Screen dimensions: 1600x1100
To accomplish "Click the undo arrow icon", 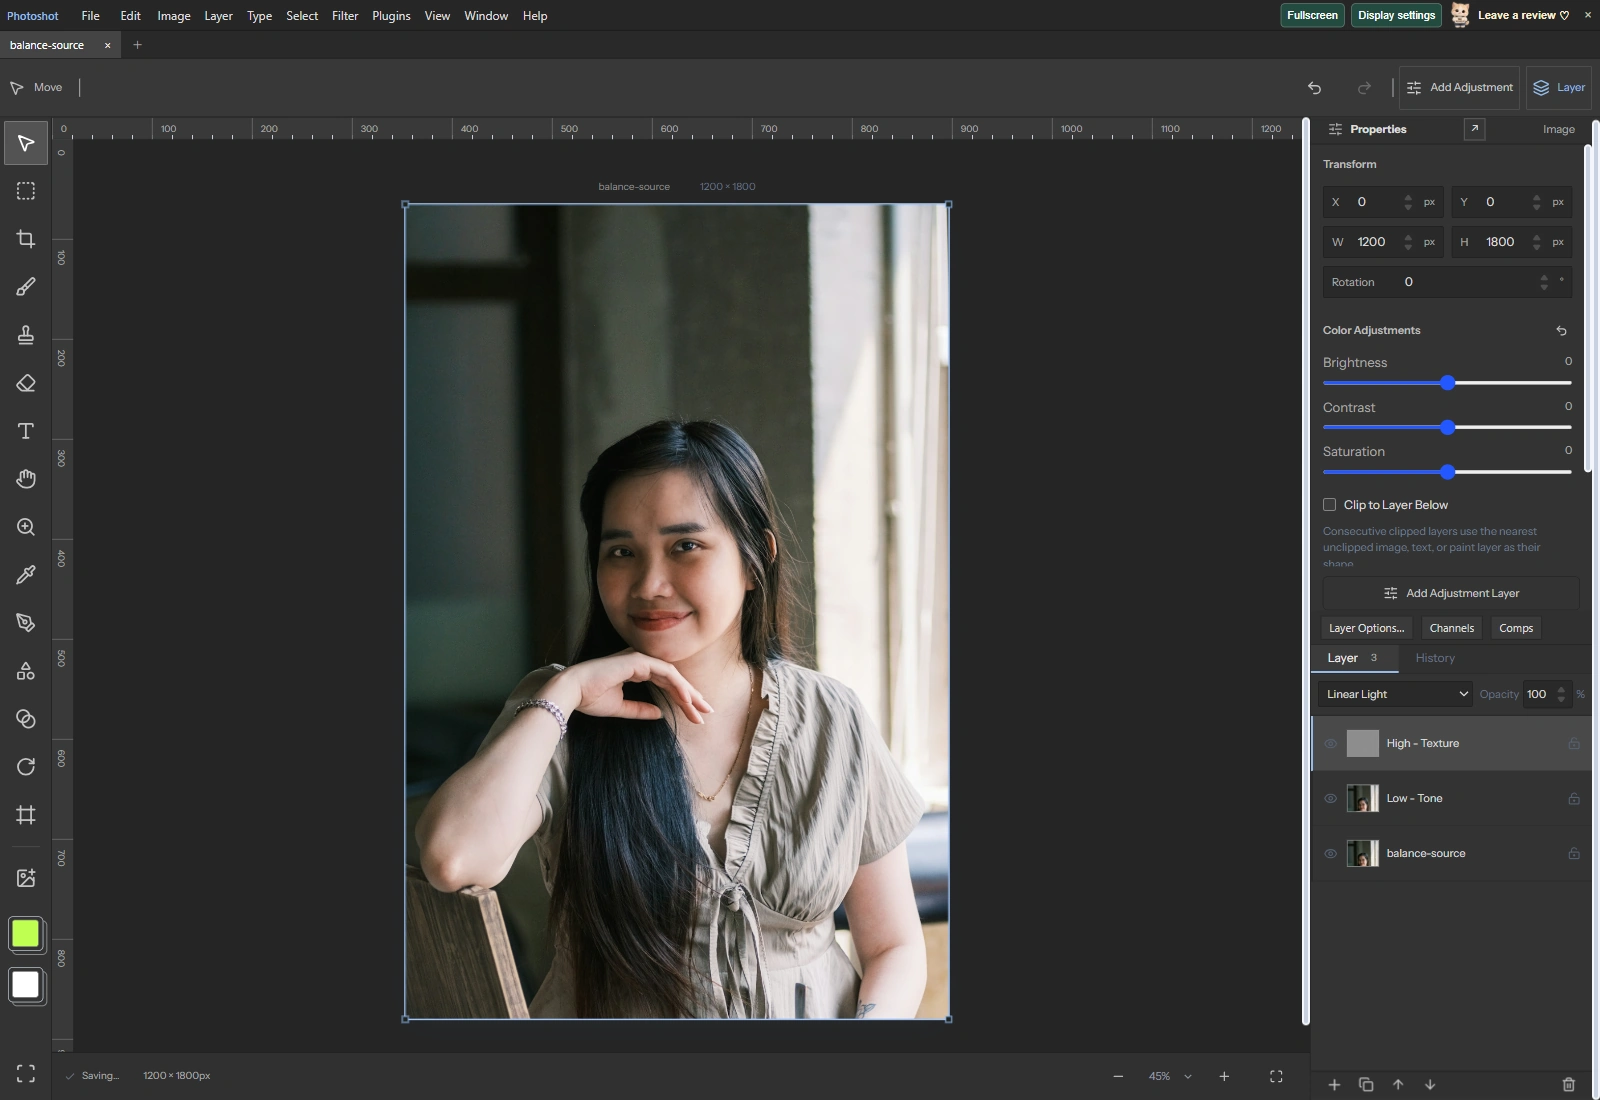I will [1314, 88].
